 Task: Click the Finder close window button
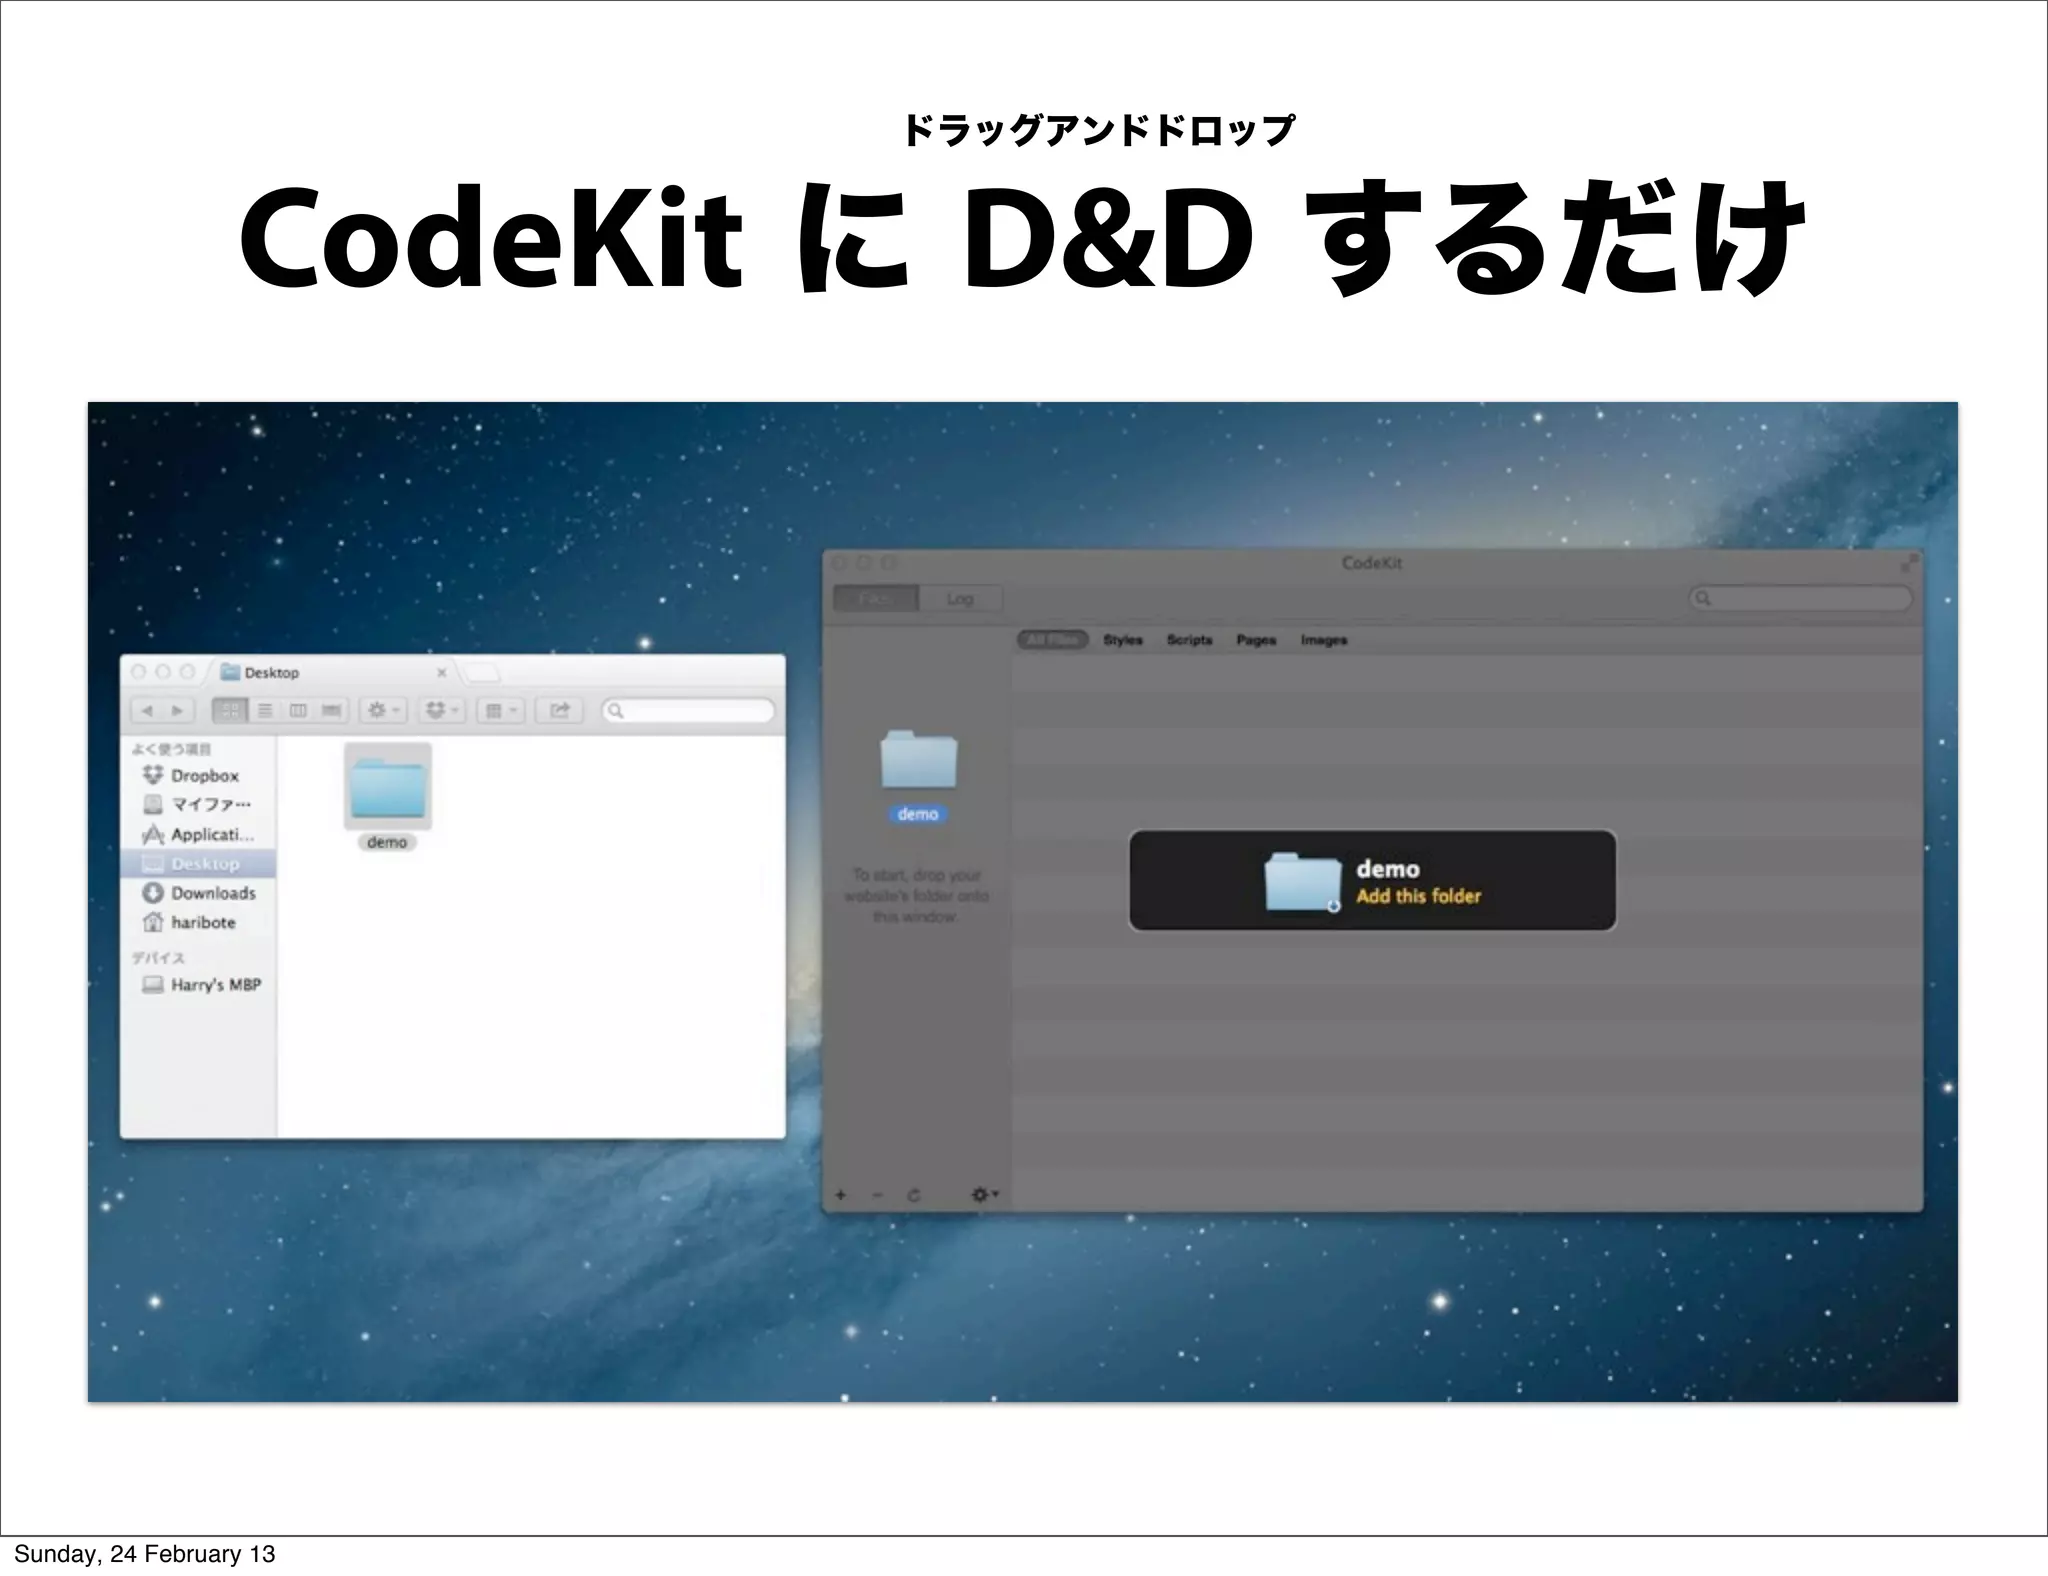coord(139,672)
